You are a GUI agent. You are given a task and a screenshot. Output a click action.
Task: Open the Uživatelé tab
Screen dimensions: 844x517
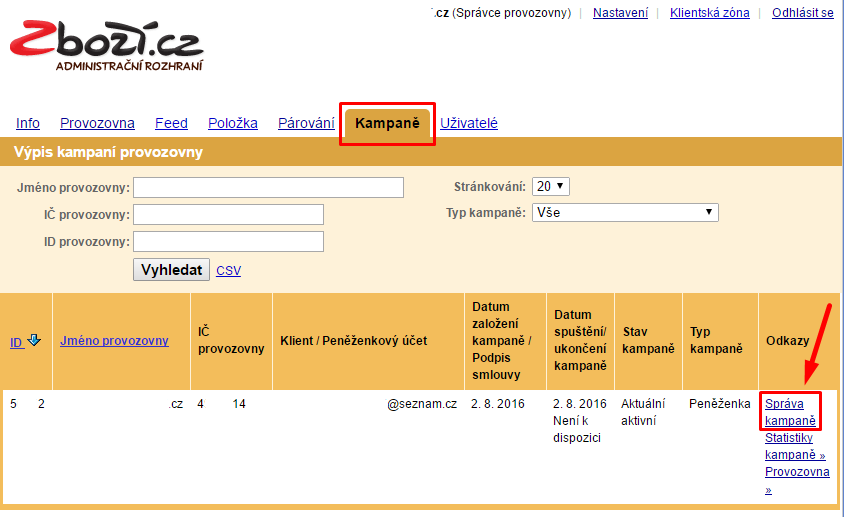tap(469, 123)
